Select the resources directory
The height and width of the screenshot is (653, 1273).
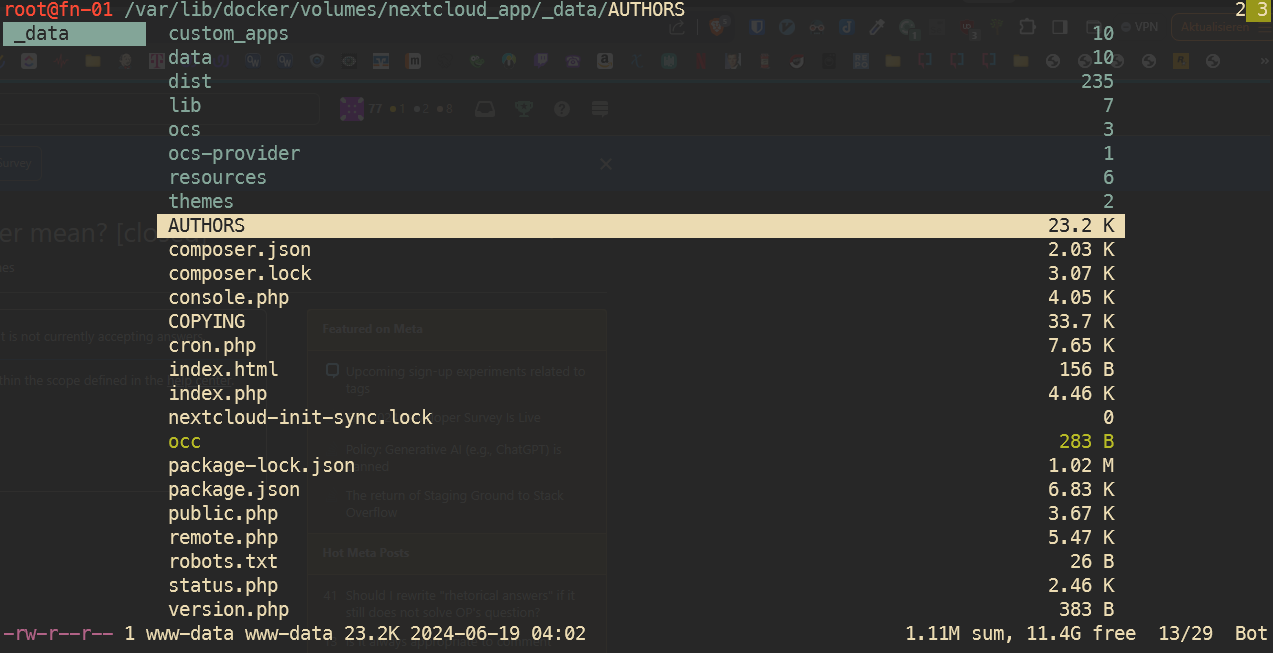point(217,178)
